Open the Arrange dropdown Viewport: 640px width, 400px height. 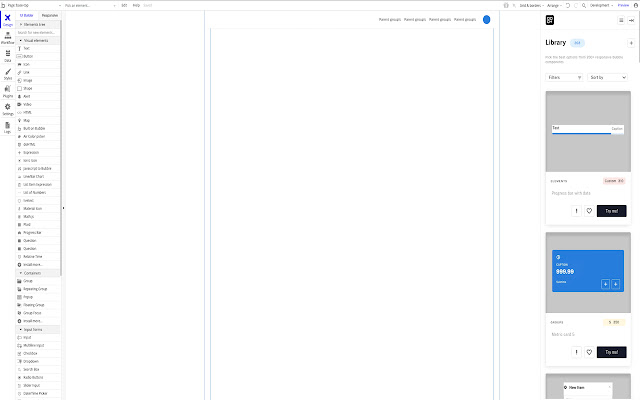[x=554, y=5]
